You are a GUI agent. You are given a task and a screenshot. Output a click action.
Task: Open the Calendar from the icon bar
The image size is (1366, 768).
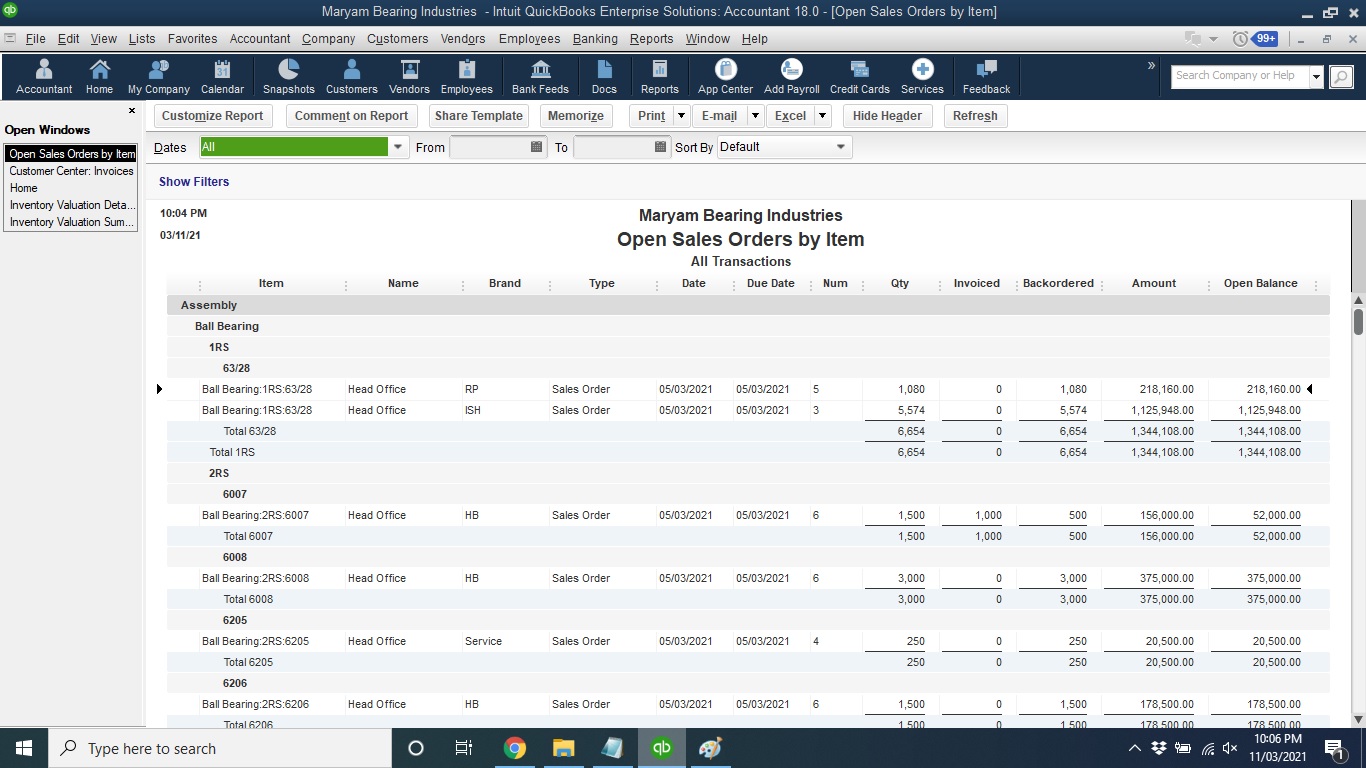pos(222,75)
